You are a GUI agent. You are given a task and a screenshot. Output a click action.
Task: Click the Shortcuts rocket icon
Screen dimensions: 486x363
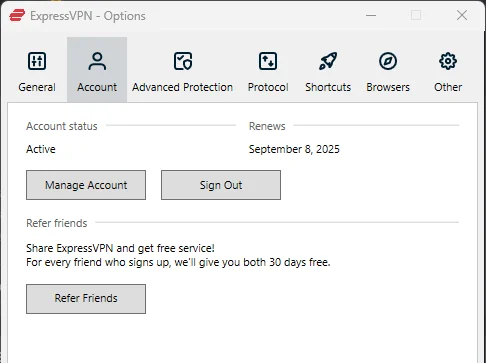coord(328,61)
